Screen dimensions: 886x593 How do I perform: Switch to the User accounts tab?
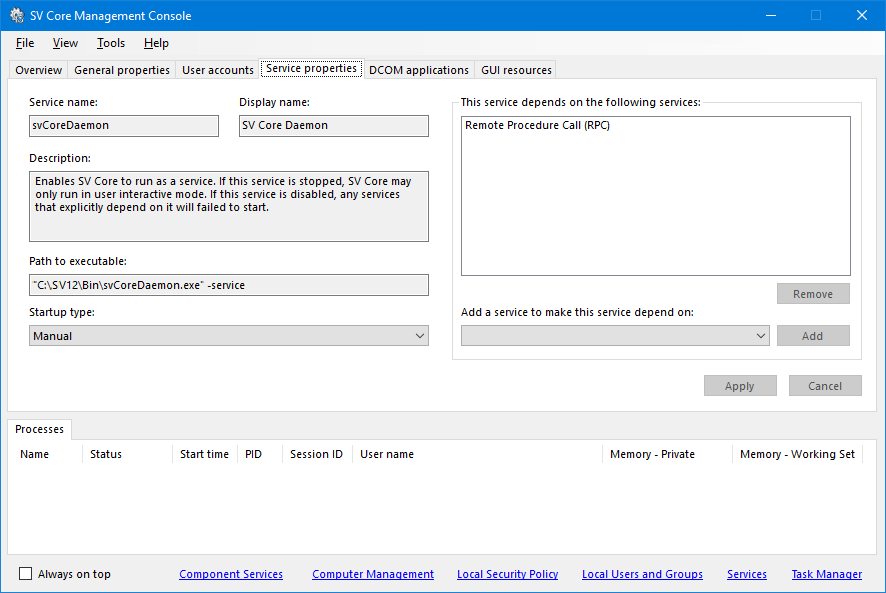[217, 69]
